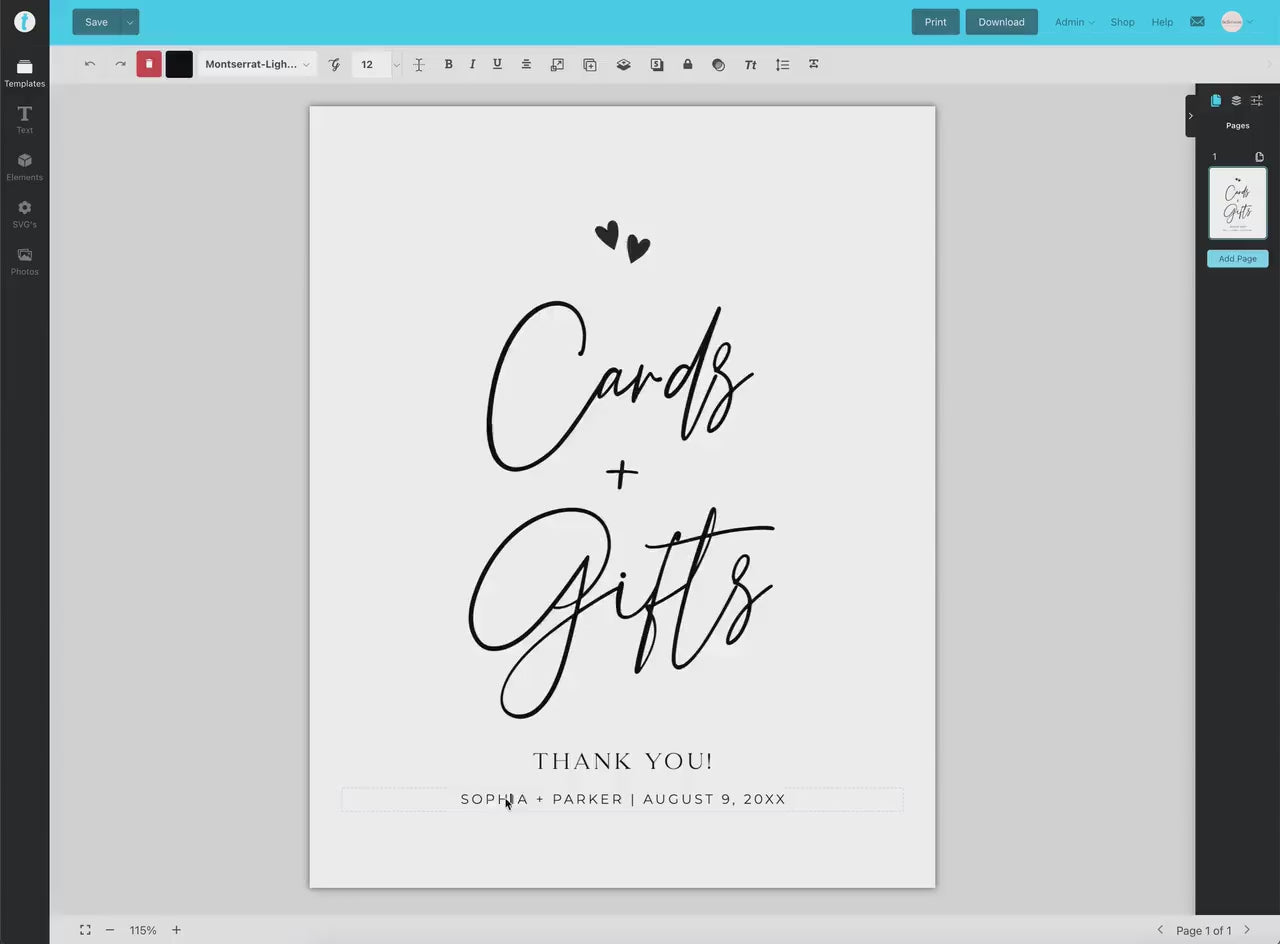Toggle Italic formatting
The width and height of the screenshot is (1280, 944).
pyautogui.click(x=472, y=64)
